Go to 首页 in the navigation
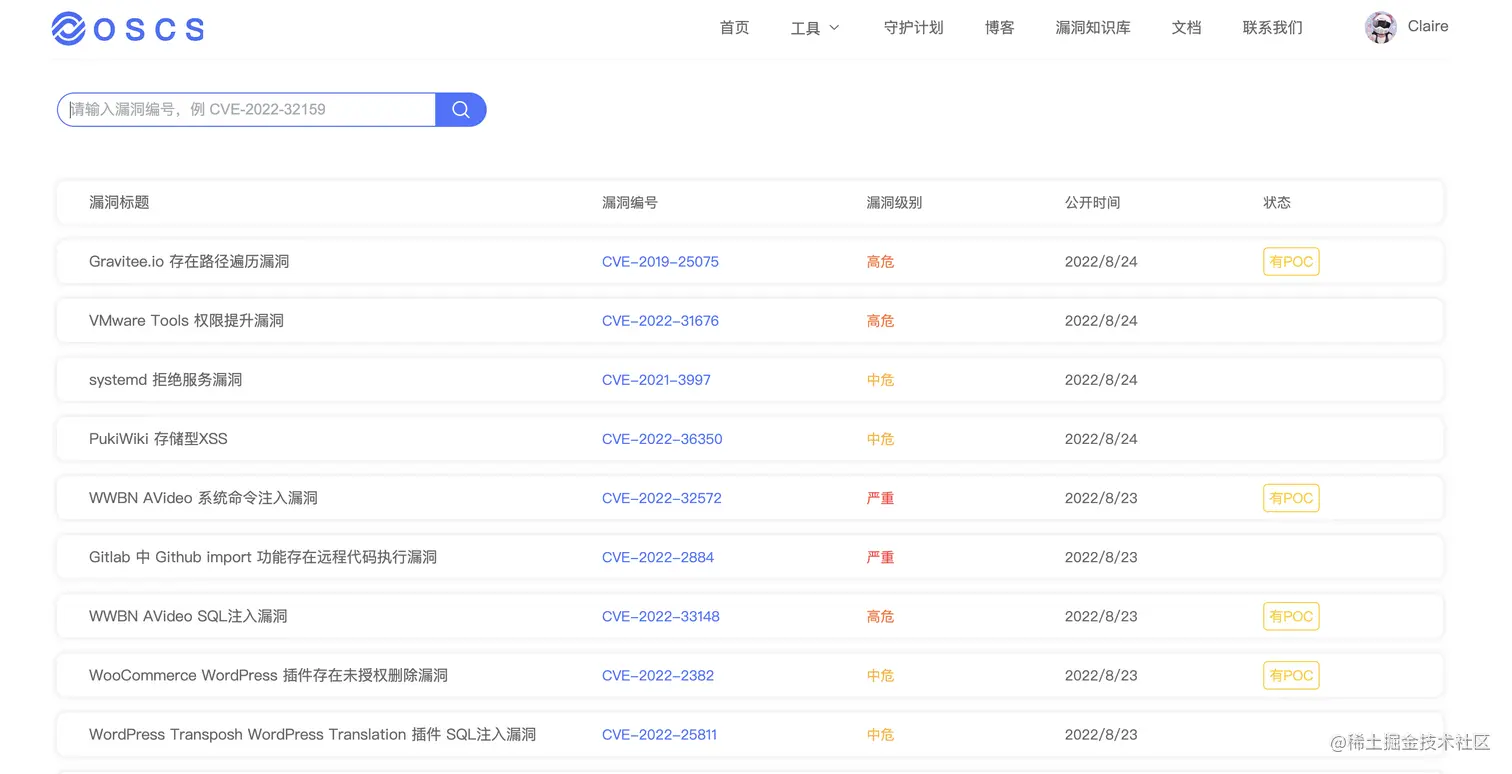Image resolution: width=1512 pixels, height=774 pixels. click(734, 28)
